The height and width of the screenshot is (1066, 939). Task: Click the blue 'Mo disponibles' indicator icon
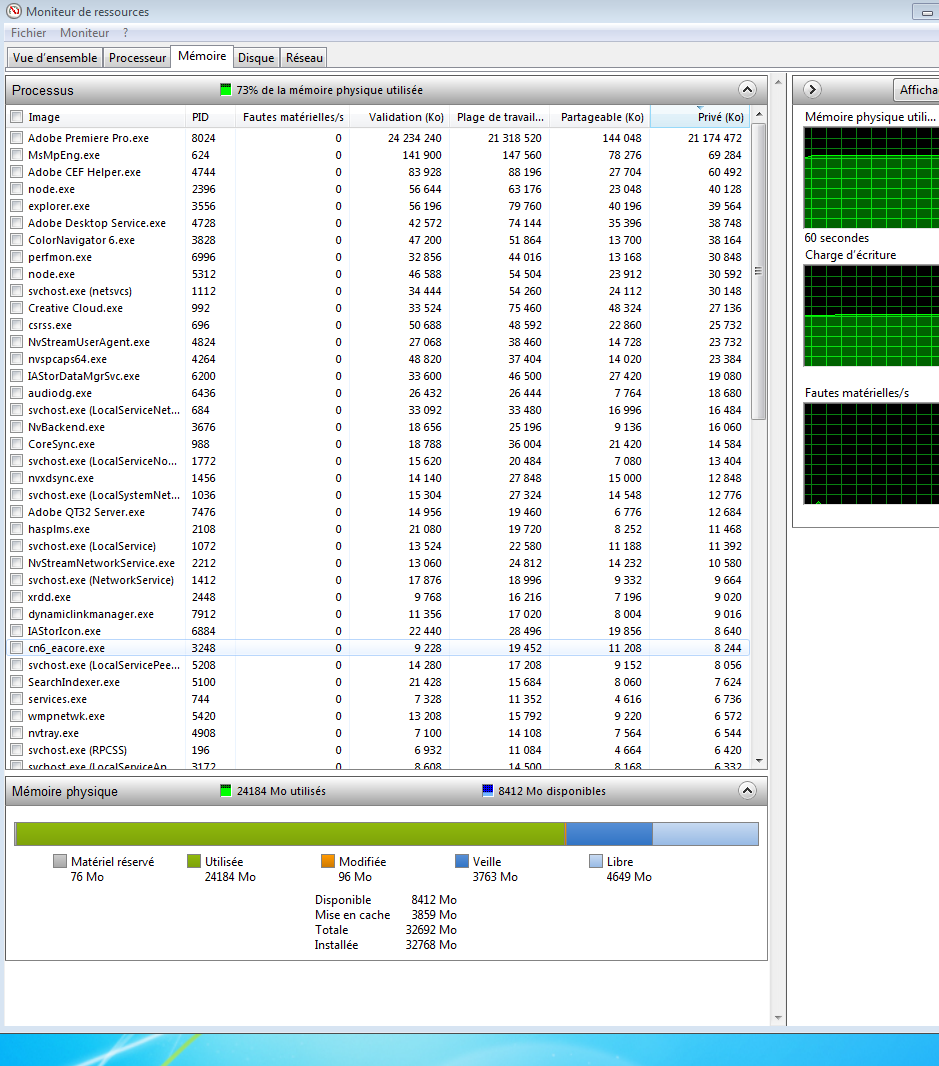pos(488,791)
